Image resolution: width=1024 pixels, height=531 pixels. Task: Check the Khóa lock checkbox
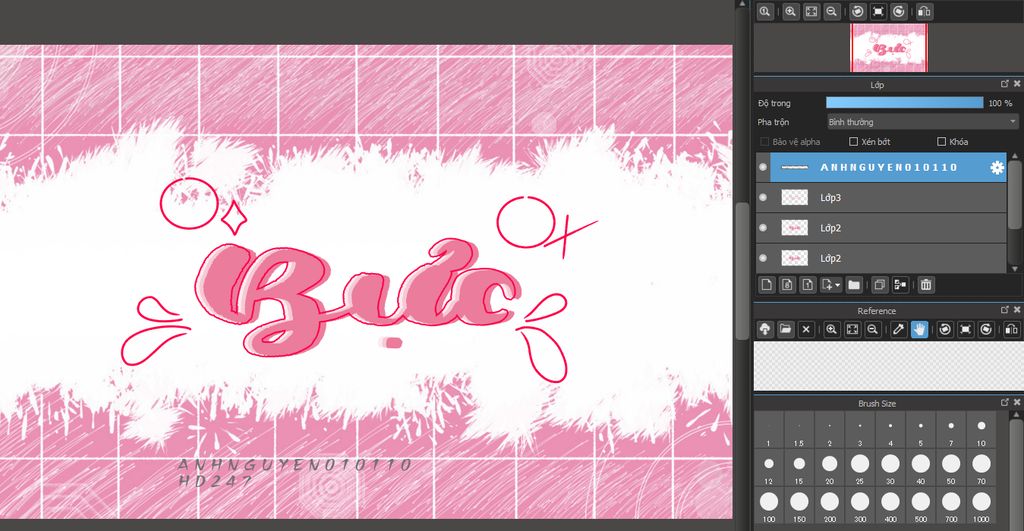(x=941, y=141)
